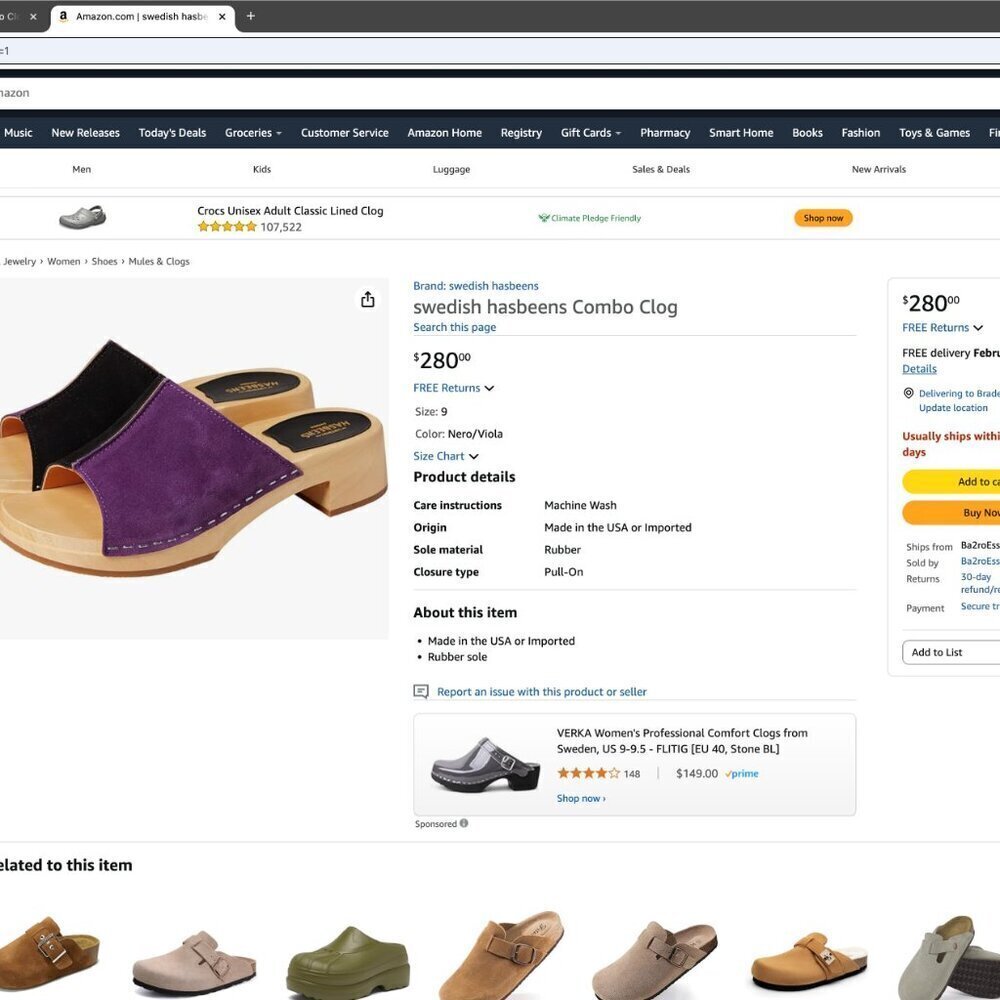The image size is (1000, 1000).
Task: Click Shop now link for VERKA clogs
Action: [581, 798]
